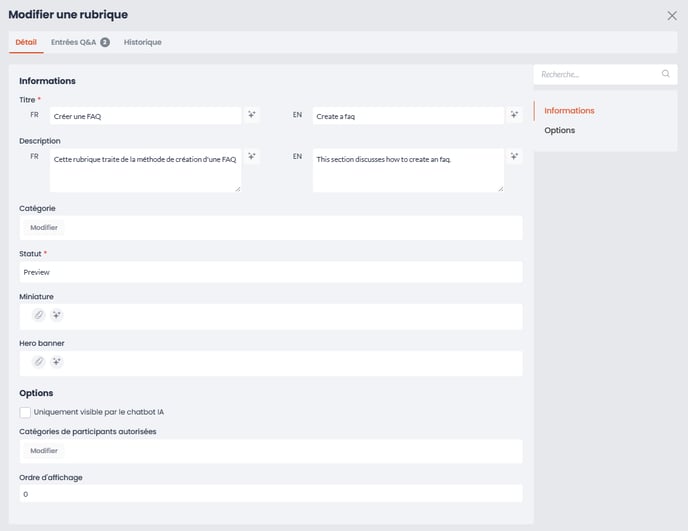Viewport: 688px width, 531px height.
Task: Click Modifier button under Catégorie
Action: pyautogui.click(x=44, y=227)
